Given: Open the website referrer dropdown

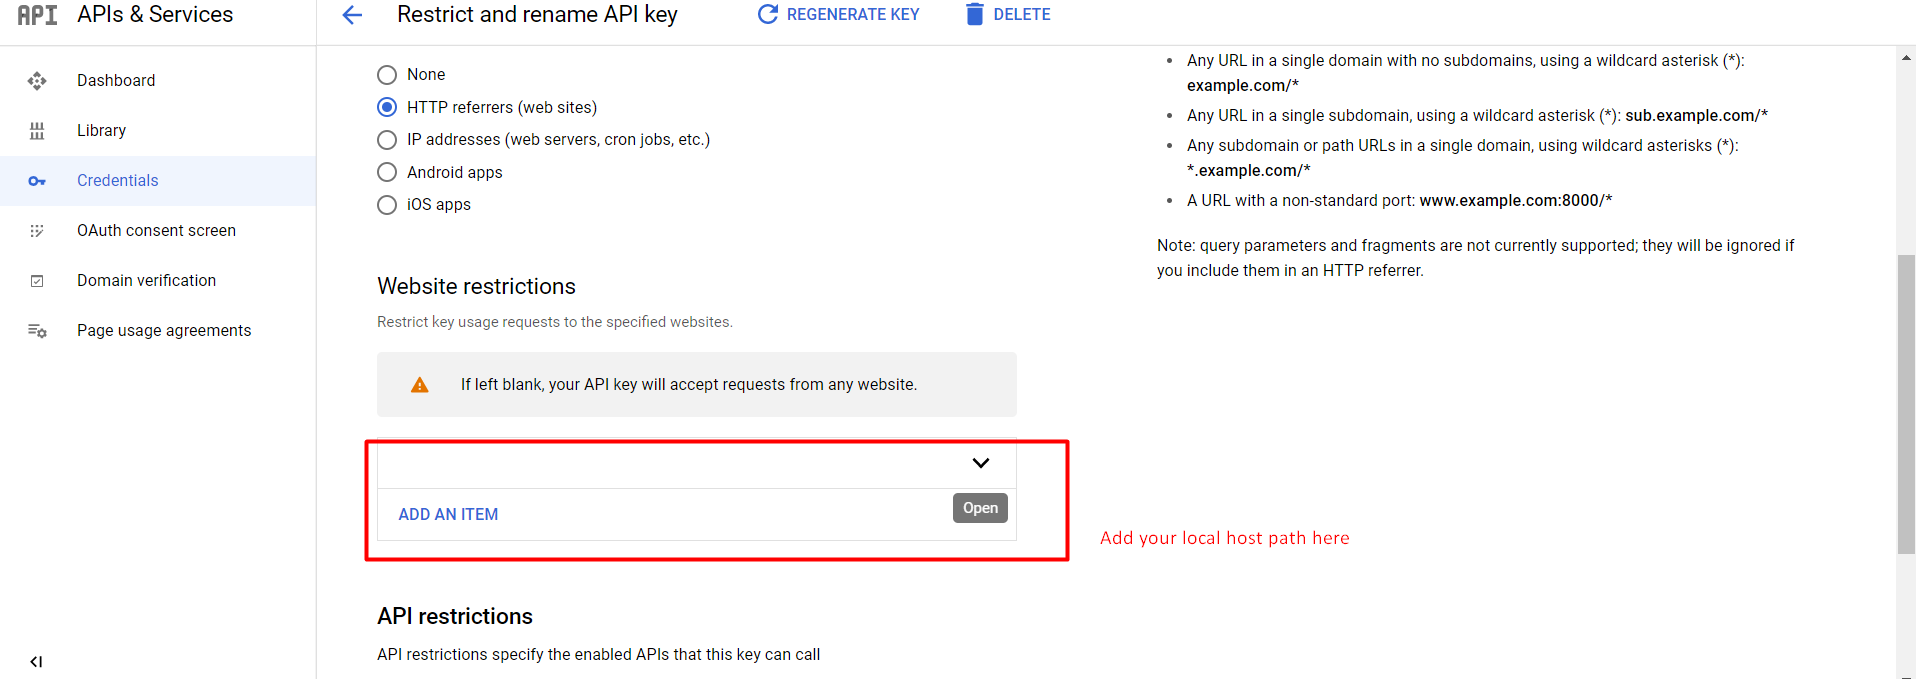Looking at the screenshot, I should (x=980, y=462).
